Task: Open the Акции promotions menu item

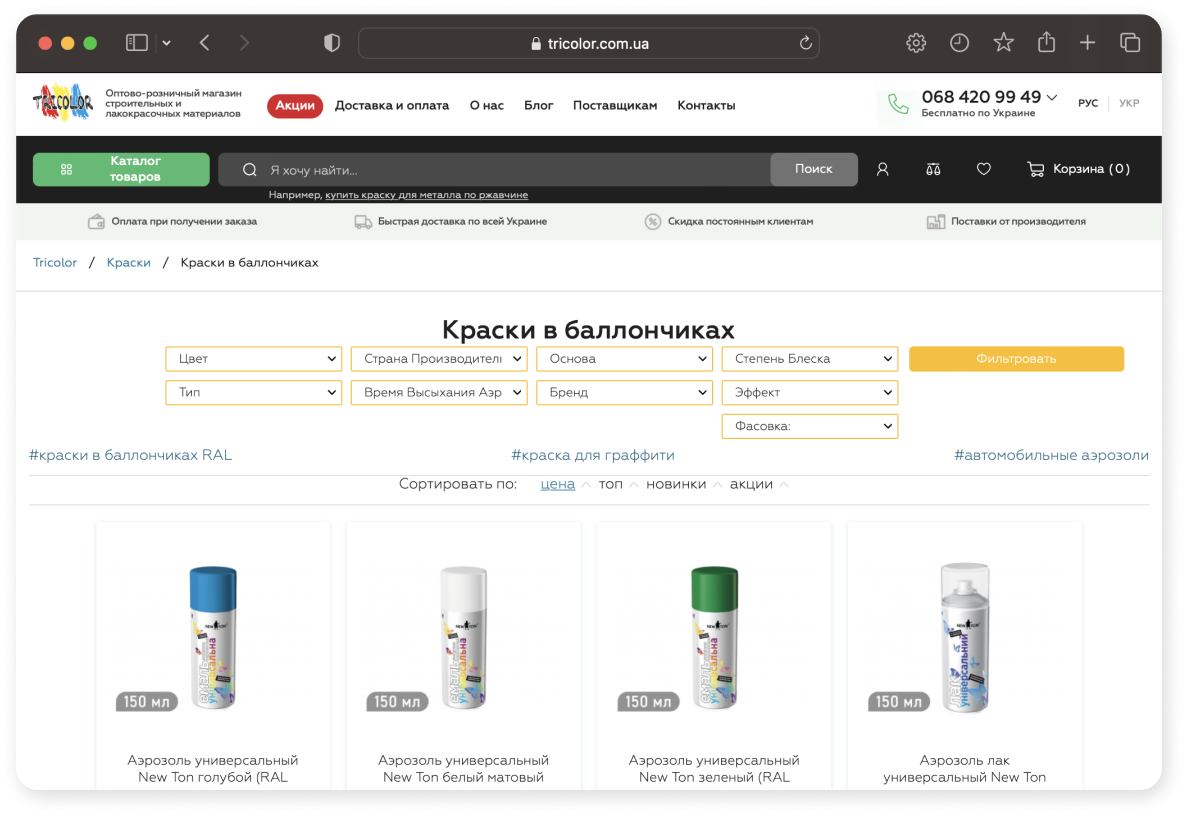Action: [295, 105]
